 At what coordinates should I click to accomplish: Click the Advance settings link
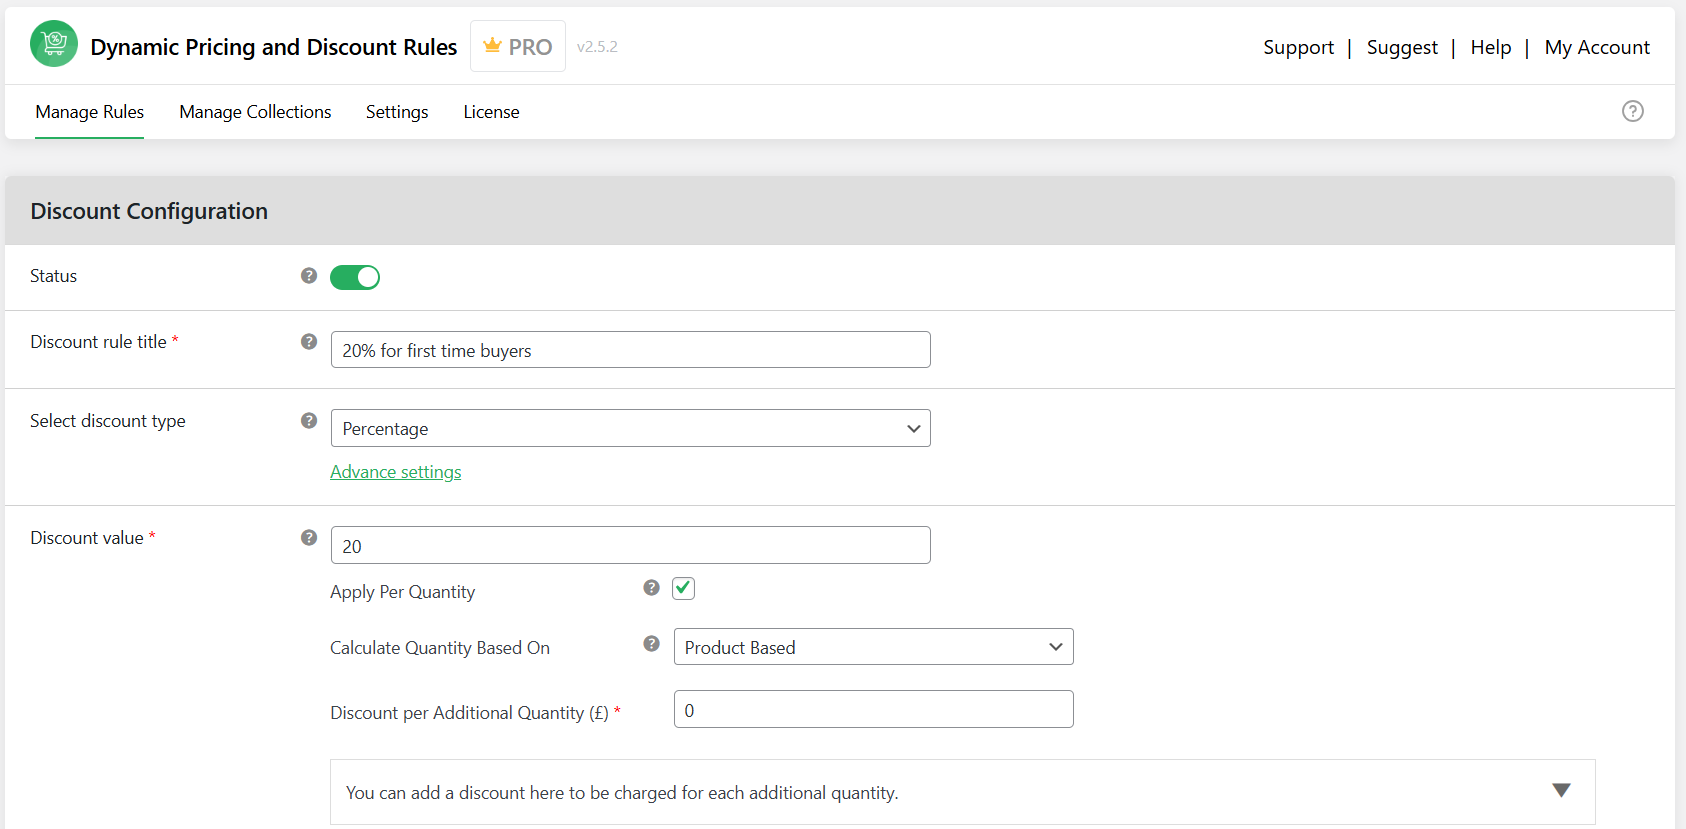click(x=396, y=472)
